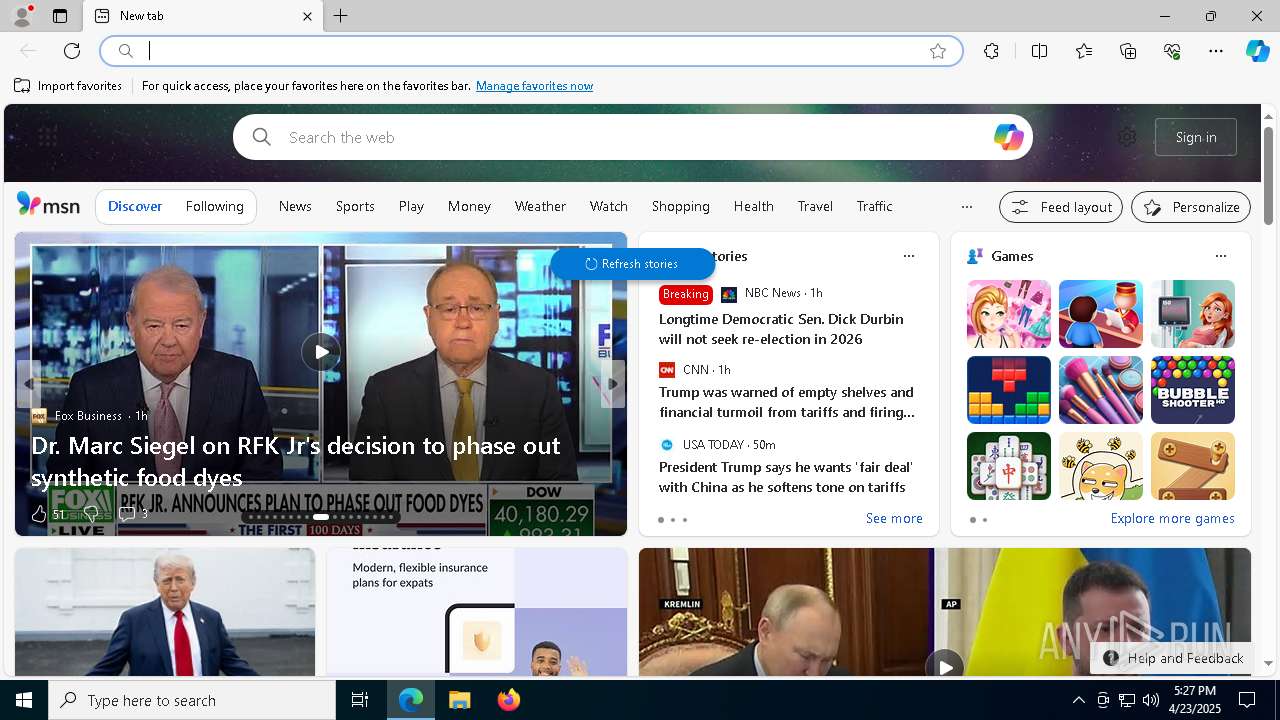Open Windows Start menu
1280x720 pixels.
click(24, 700)
